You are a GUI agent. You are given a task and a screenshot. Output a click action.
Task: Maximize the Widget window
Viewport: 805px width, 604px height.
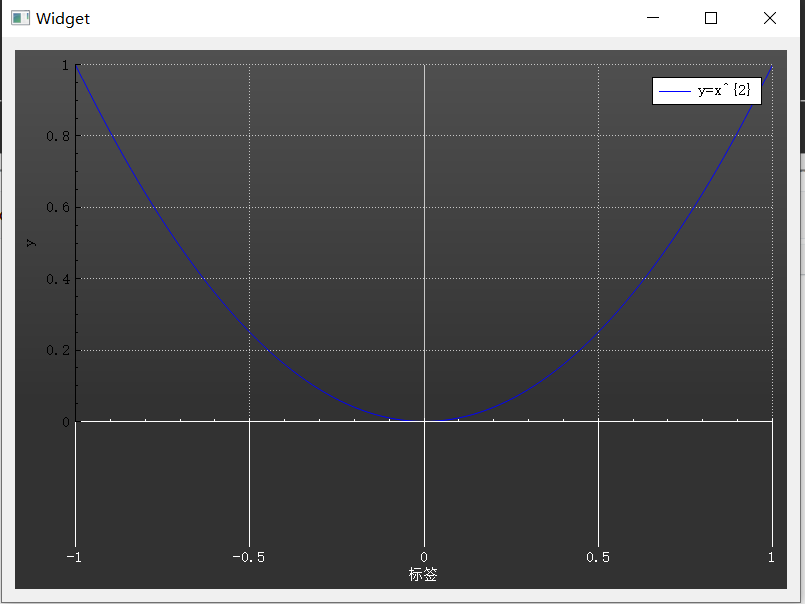(711, 18)
